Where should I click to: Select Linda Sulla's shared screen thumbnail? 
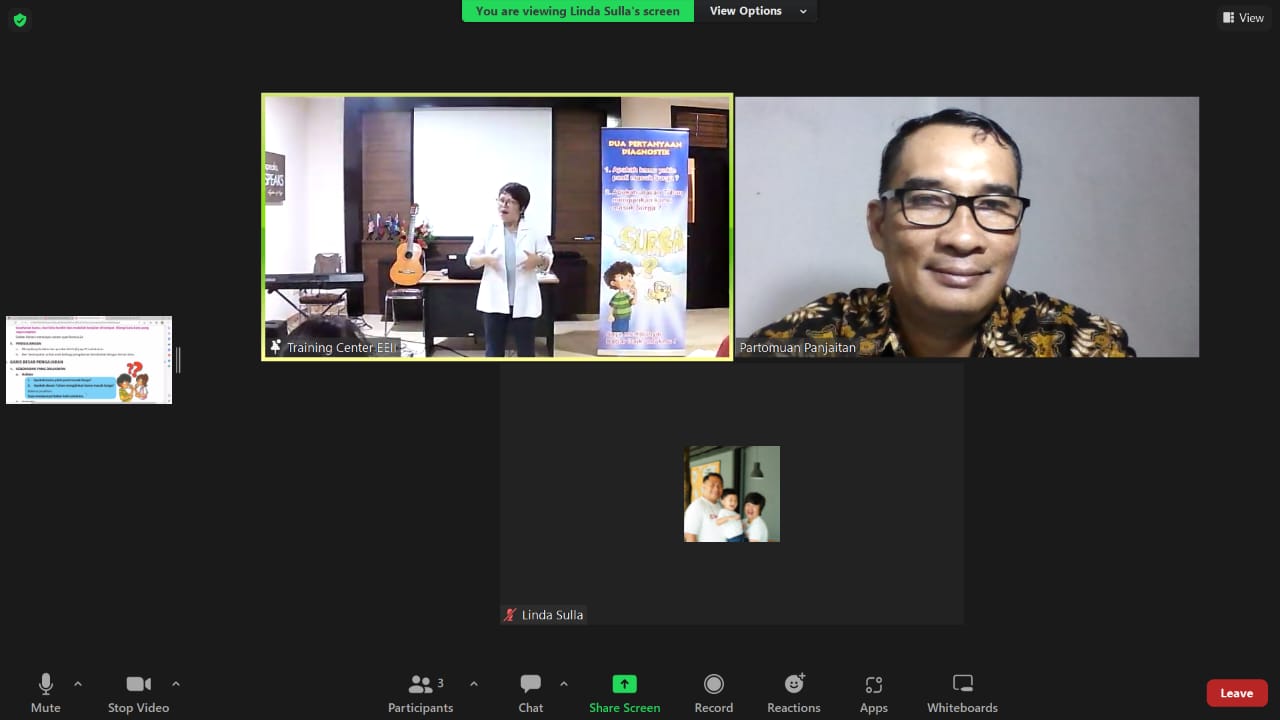coord(89,360)
